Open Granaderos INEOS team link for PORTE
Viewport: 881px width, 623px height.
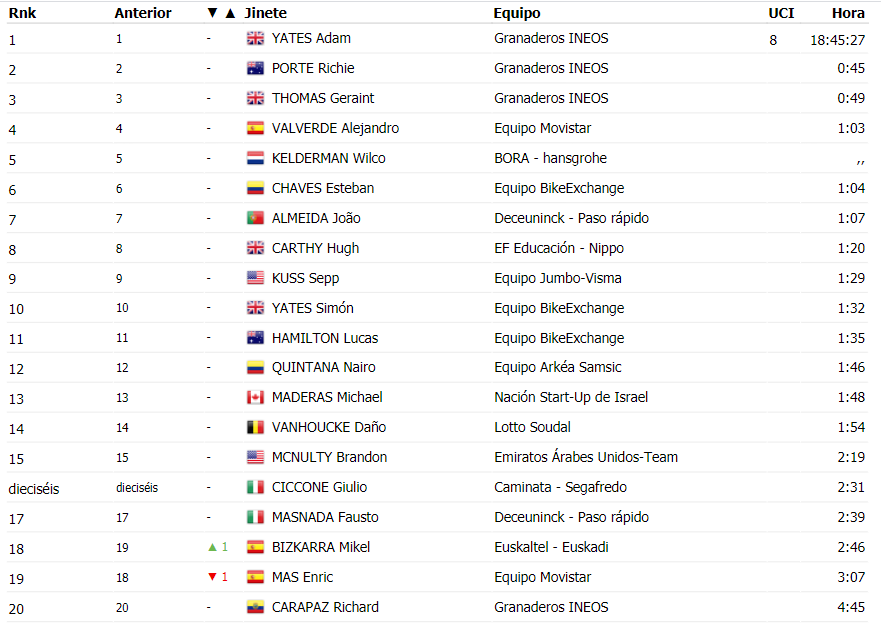(551, 69)
